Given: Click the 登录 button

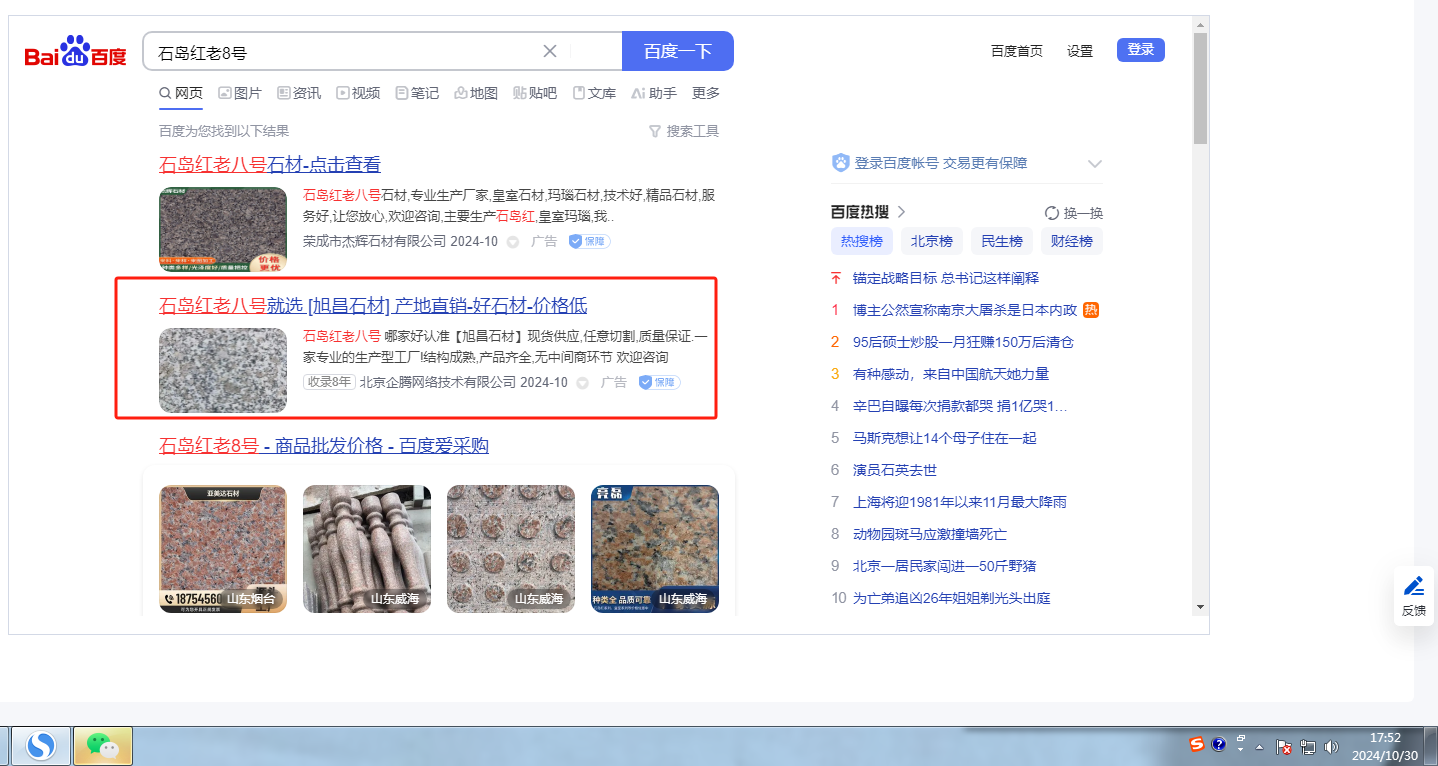Looking at the screenshot, I should 1141,50.
